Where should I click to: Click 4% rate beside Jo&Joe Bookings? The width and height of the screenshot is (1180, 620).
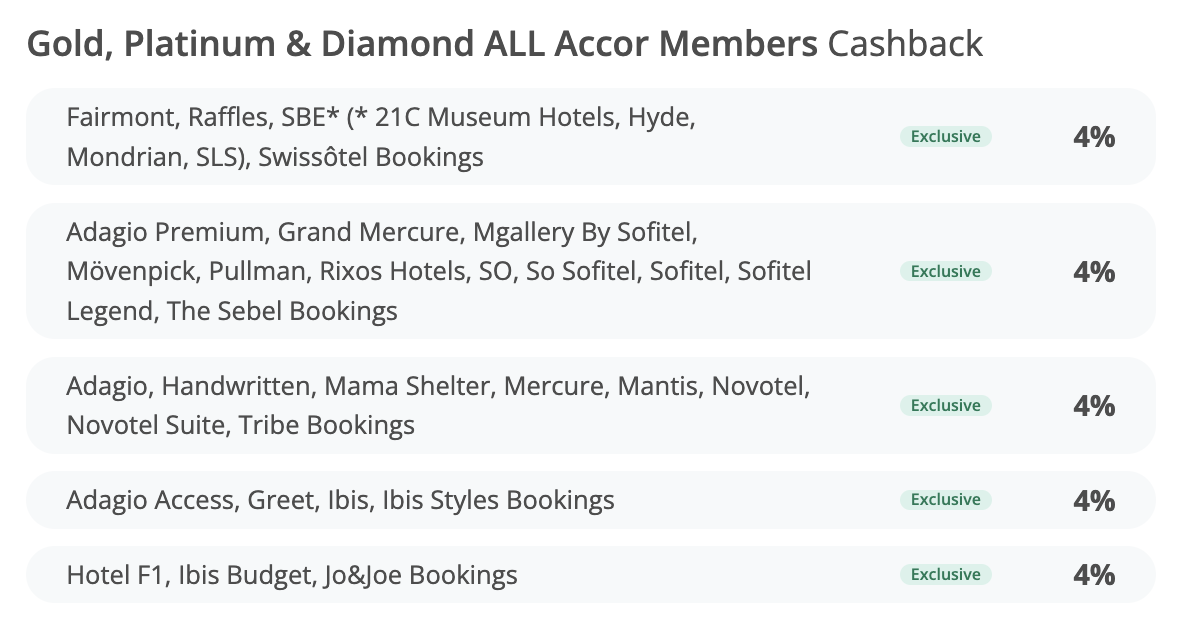(x=1093, y=574)
